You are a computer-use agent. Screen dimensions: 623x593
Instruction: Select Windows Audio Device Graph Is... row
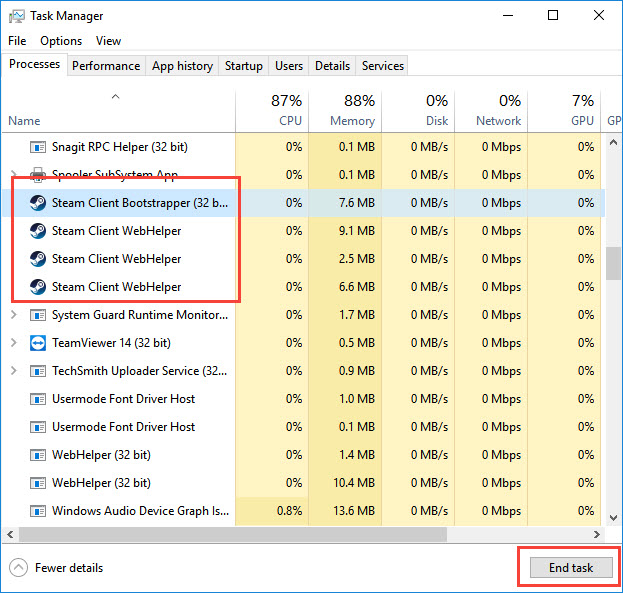click(304, 511)
